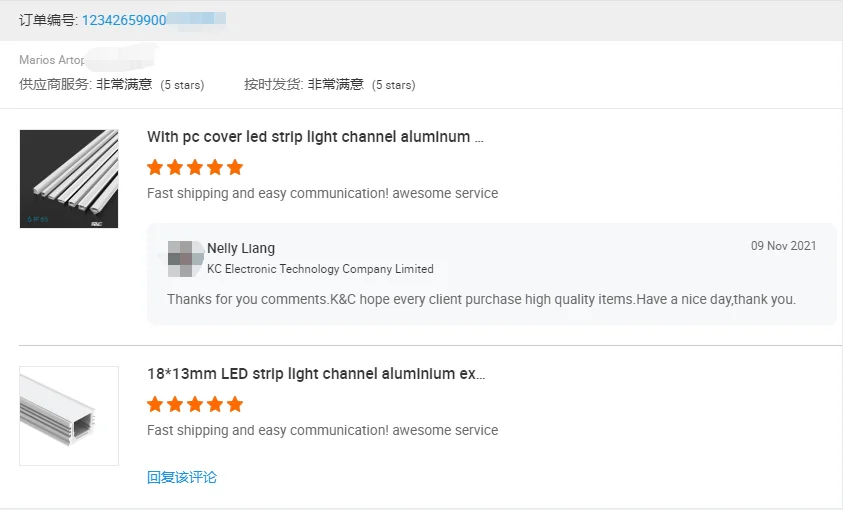The height and width of the screenshot is (510, 843).
Task: Click the third star of the second review
Action: pyautogui.click(x=195, y=404)
